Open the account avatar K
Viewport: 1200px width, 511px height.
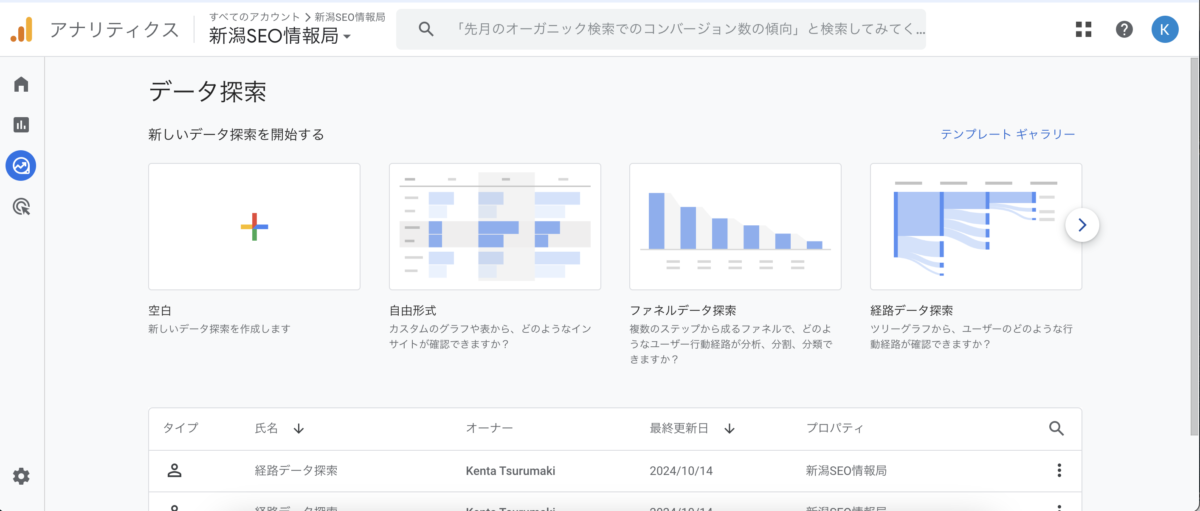click(x=1165, y=29)
